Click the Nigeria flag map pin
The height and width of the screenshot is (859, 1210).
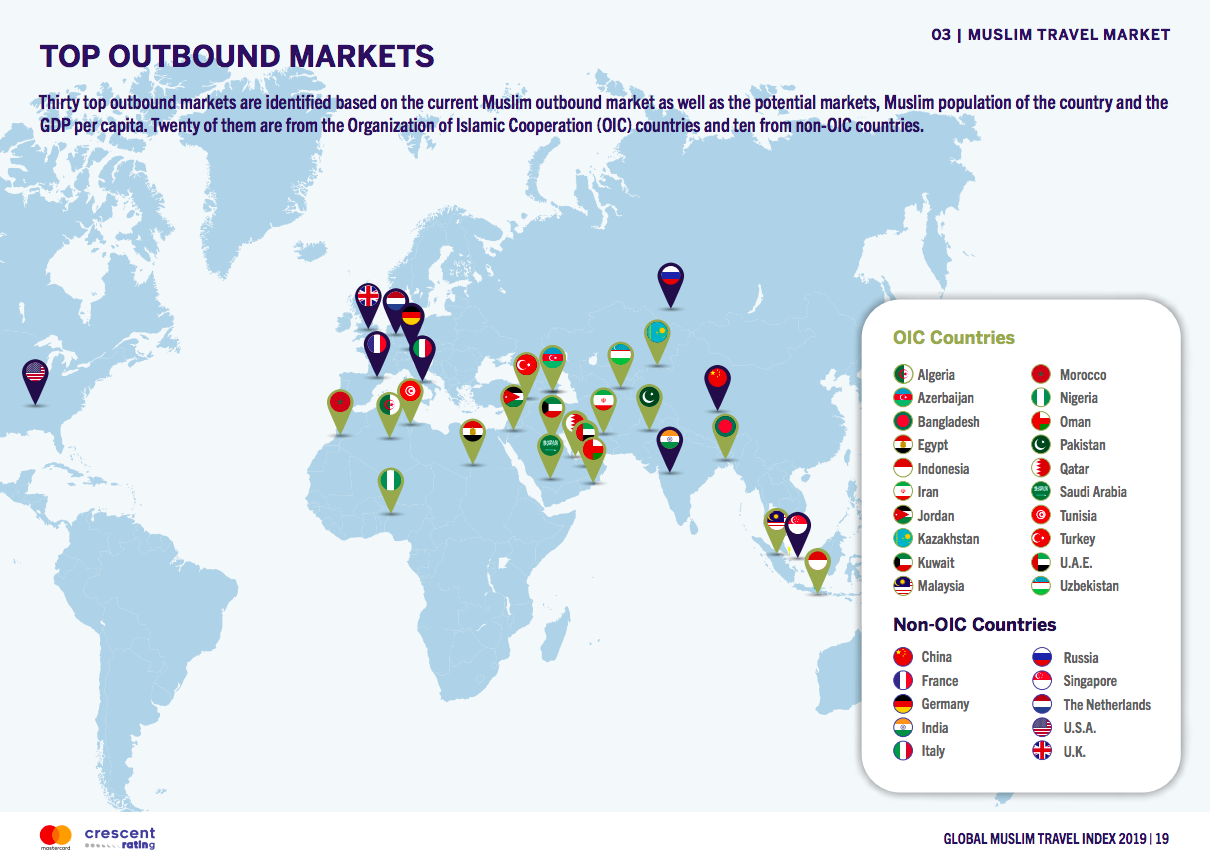(x=390, y=490)
